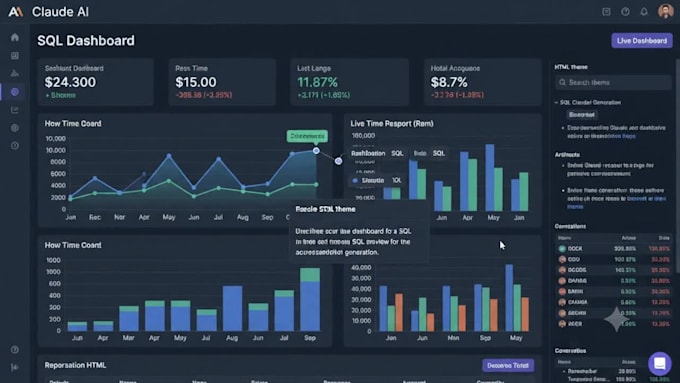This screenshot has width=680, height=383.
Task: Click the avatar in the CAAMGA row
Action: point(562,302)
